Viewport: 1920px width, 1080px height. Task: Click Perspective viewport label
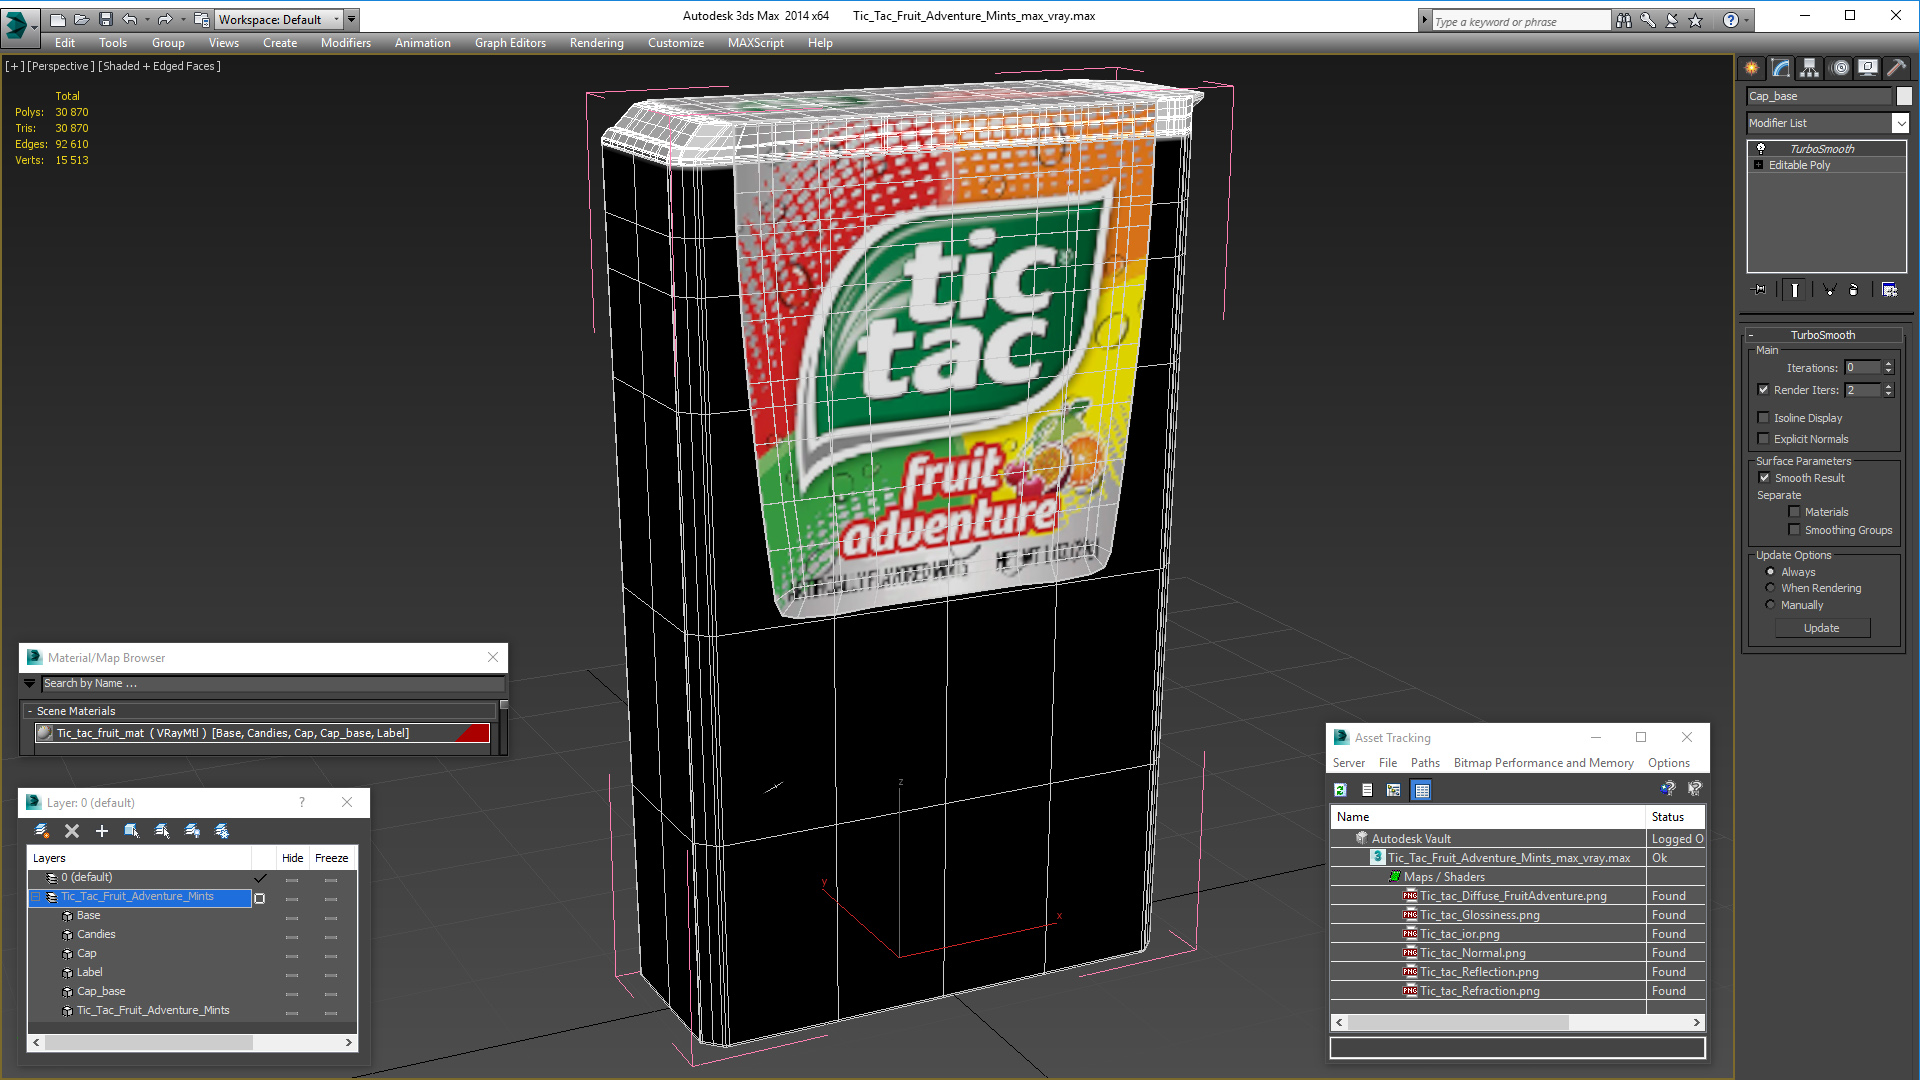pos(61,66)
